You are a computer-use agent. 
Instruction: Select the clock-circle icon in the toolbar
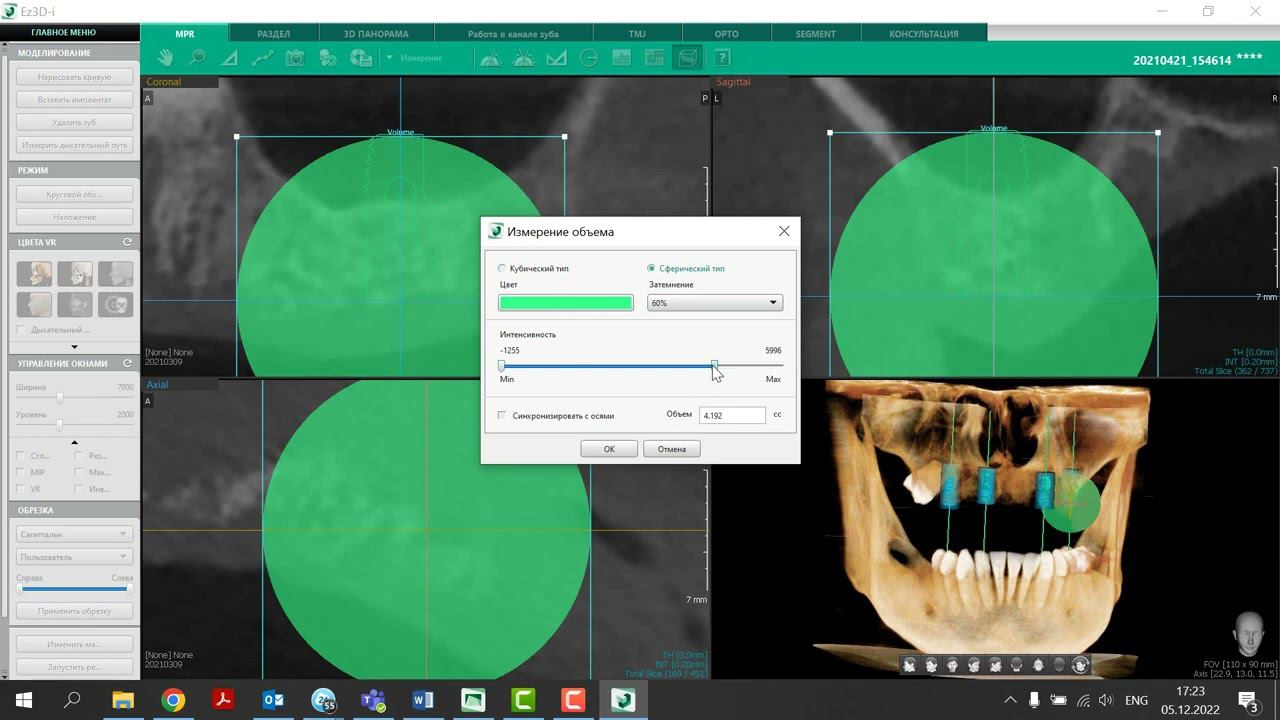coord(589,58)
